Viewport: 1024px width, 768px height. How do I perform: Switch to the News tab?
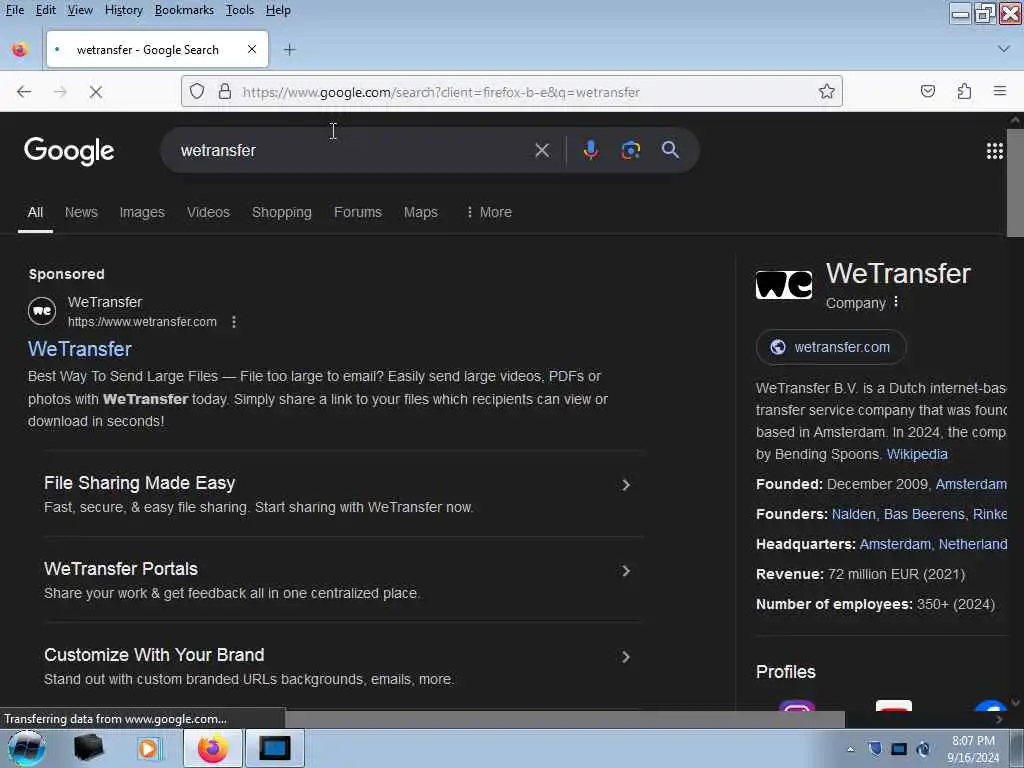coord(81,212)
